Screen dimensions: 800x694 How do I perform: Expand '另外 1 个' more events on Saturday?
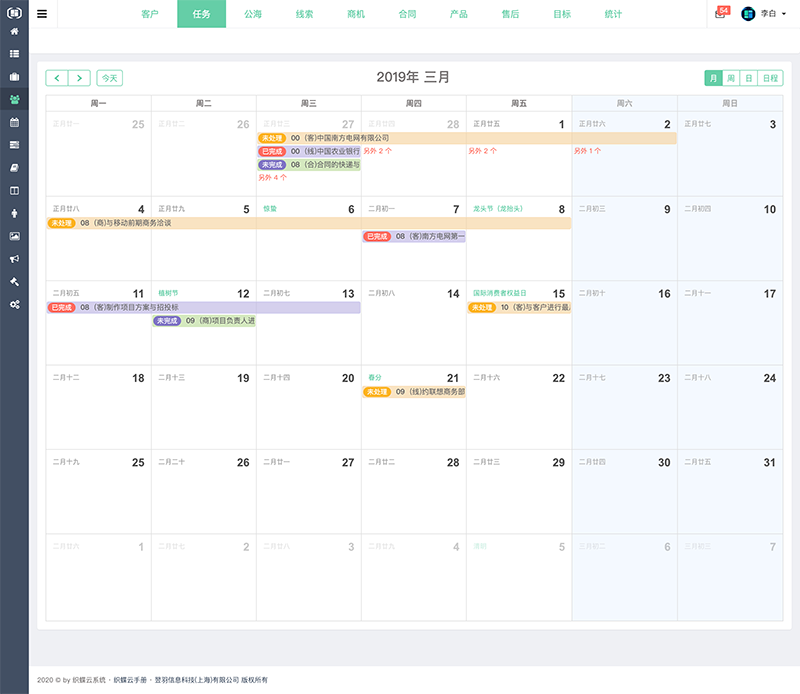(x=587, y=151)
